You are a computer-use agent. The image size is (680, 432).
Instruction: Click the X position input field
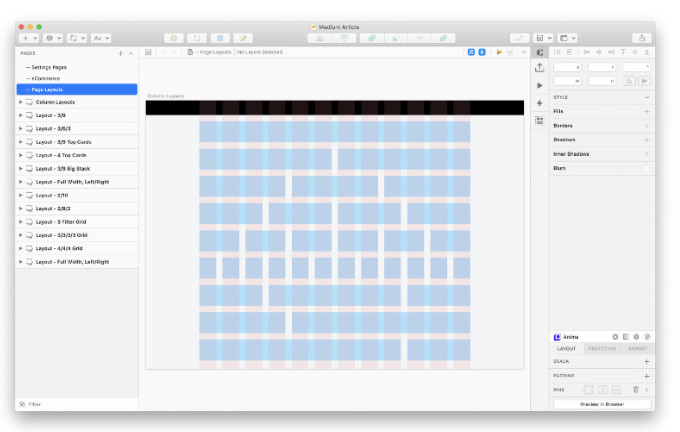coord(567,67)
